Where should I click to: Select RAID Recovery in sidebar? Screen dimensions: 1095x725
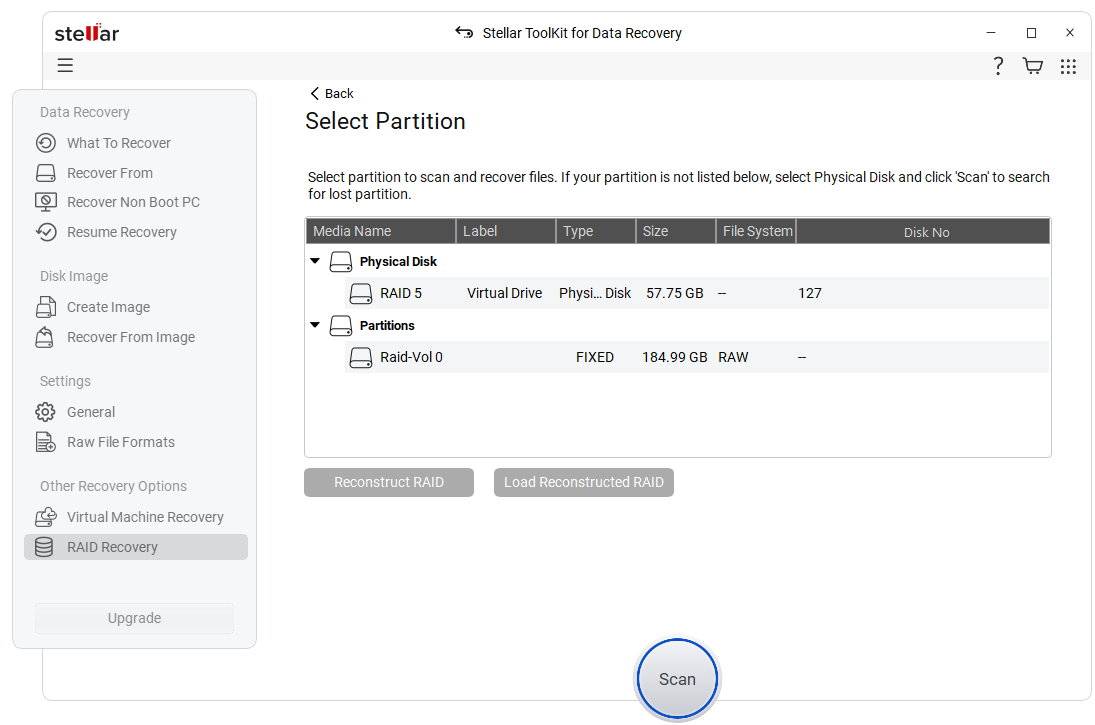tap(136, 547)
